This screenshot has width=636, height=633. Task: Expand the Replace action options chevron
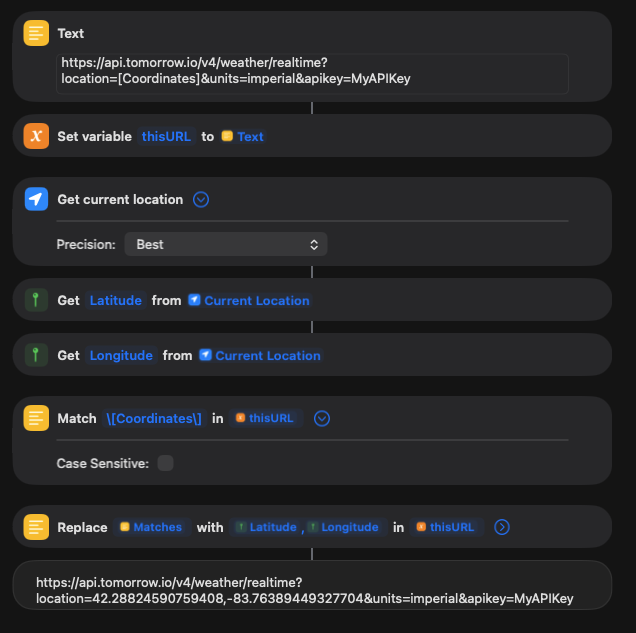(x=502, y=527)
